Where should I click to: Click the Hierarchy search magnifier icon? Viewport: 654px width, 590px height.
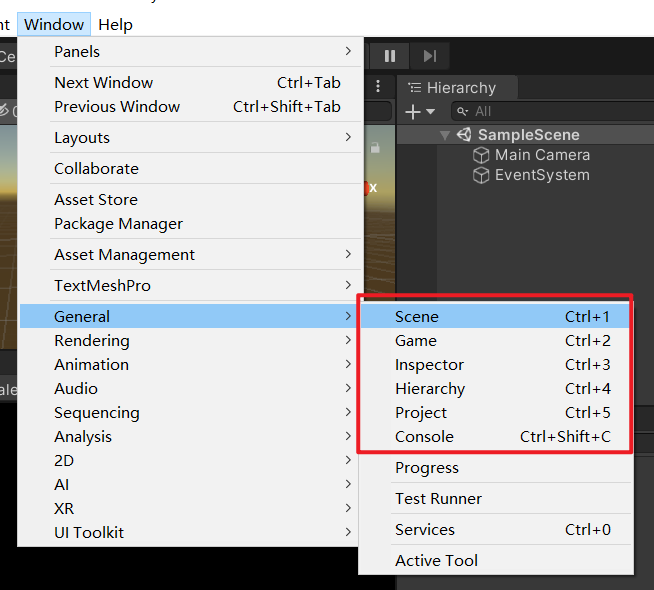tap(462, 111)
